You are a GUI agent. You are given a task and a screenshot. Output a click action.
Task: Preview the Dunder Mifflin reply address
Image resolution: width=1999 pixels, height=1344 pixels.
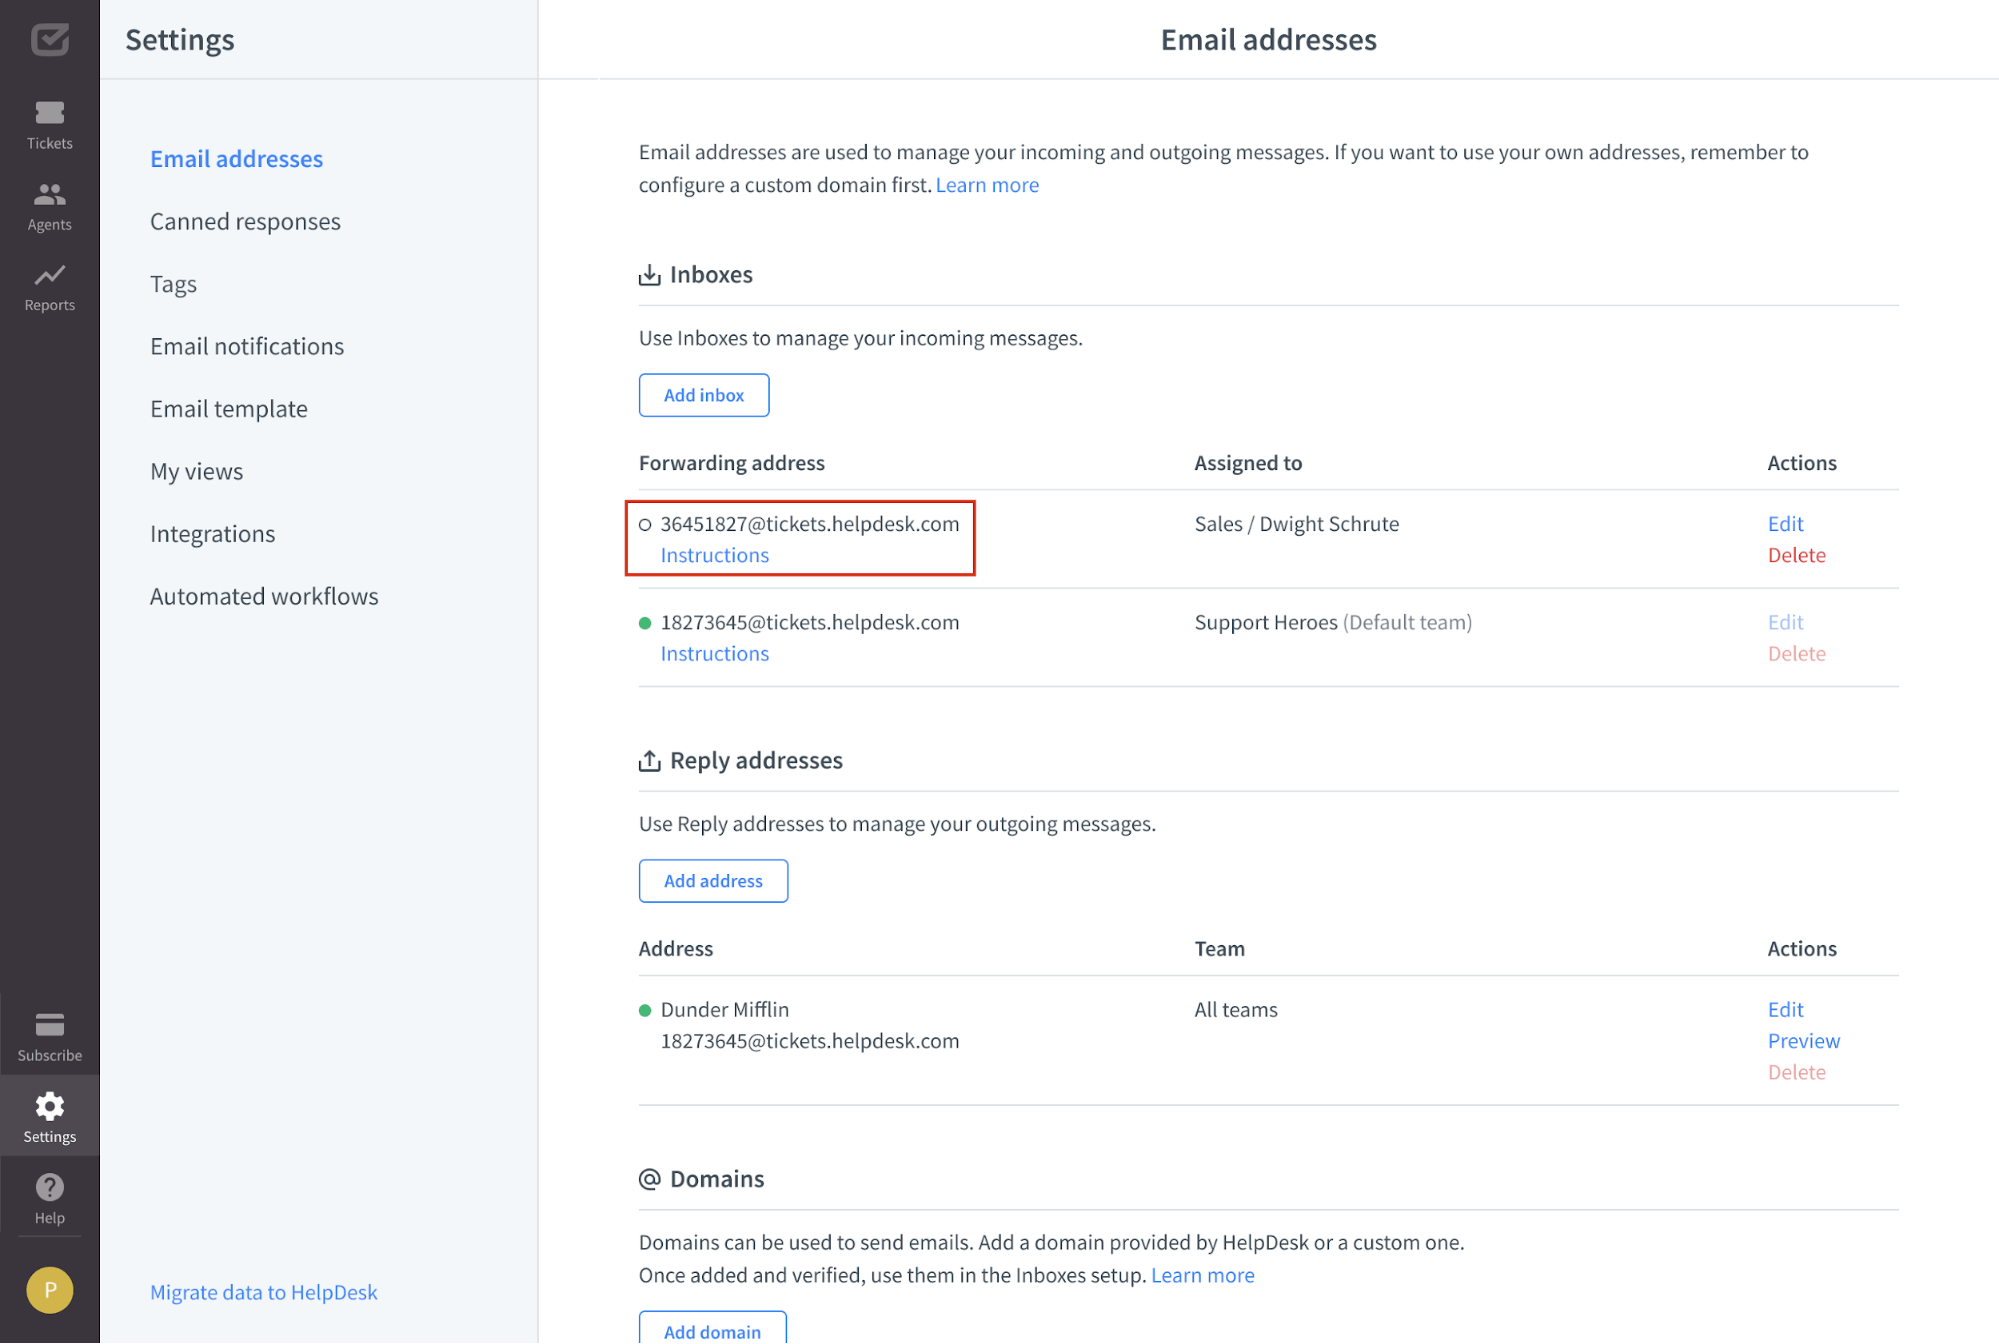pos(1803,1040)
